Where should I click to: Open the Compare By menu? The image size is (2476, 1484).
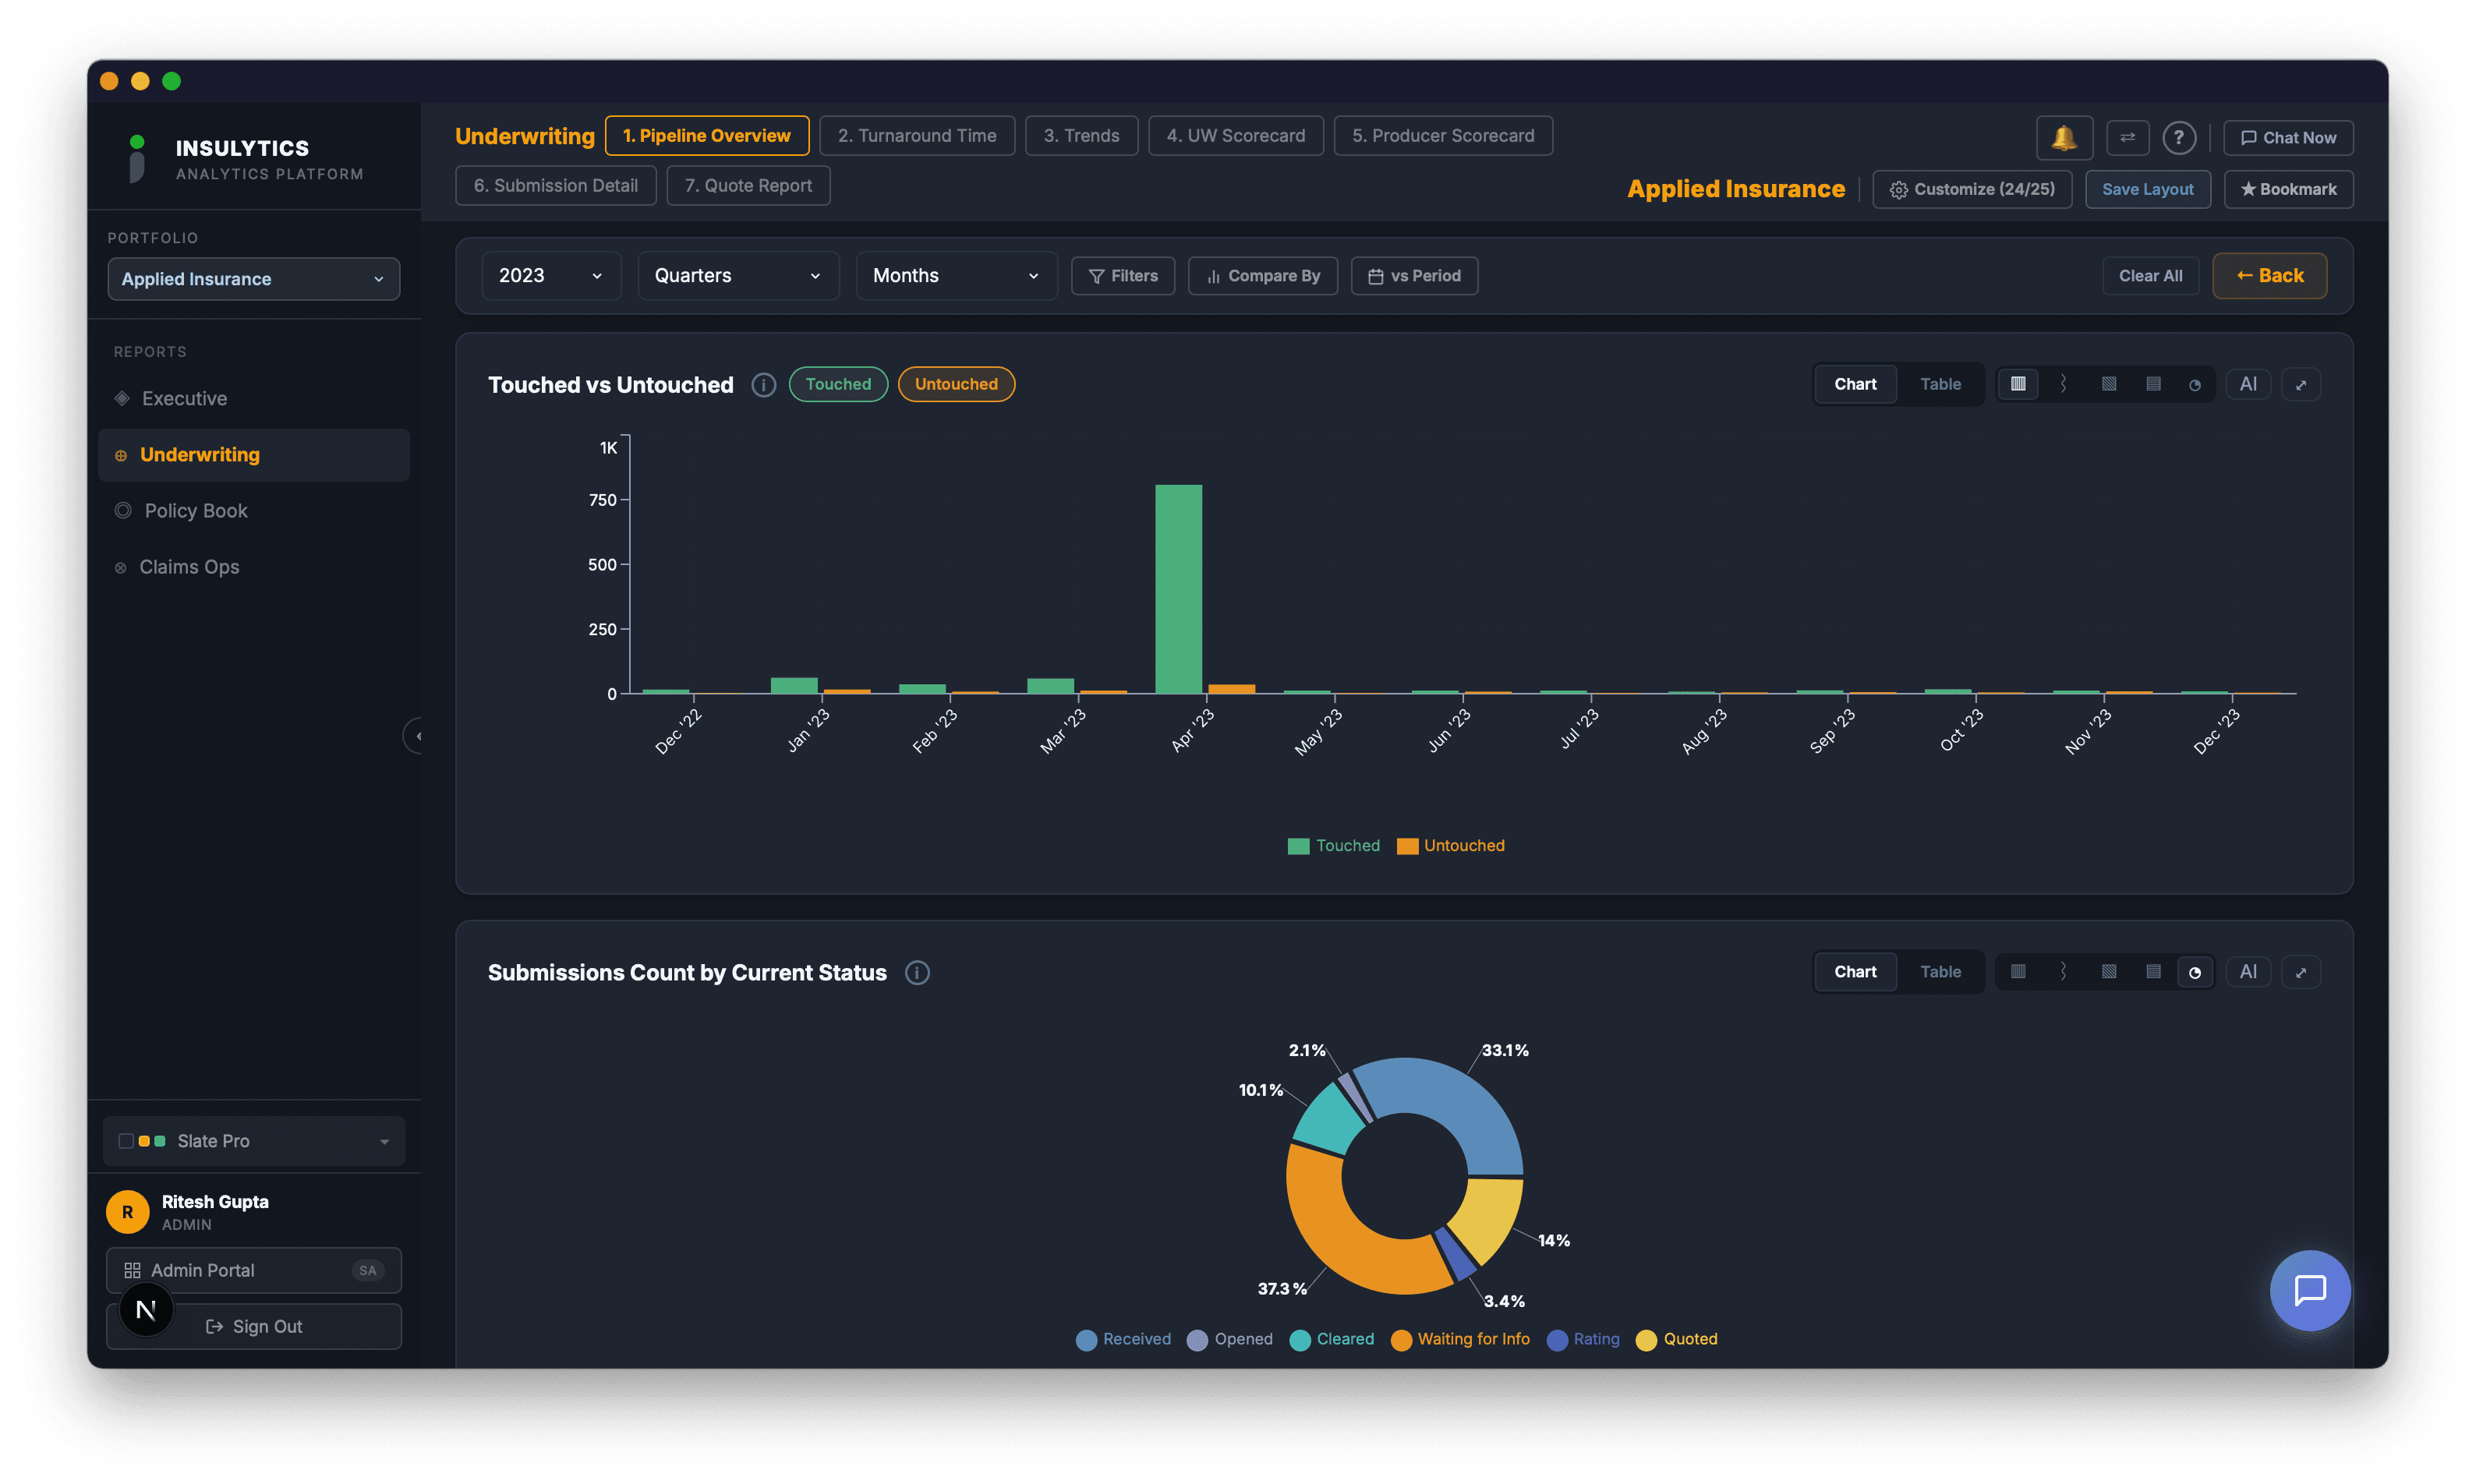click(x=1263, y=276)
